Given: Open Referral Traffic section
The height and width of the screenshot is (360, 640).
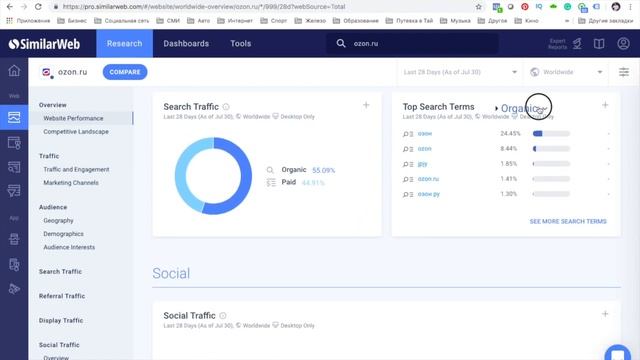Looking at the screenshot, I should pyautogui.click(x=62, y=296).
